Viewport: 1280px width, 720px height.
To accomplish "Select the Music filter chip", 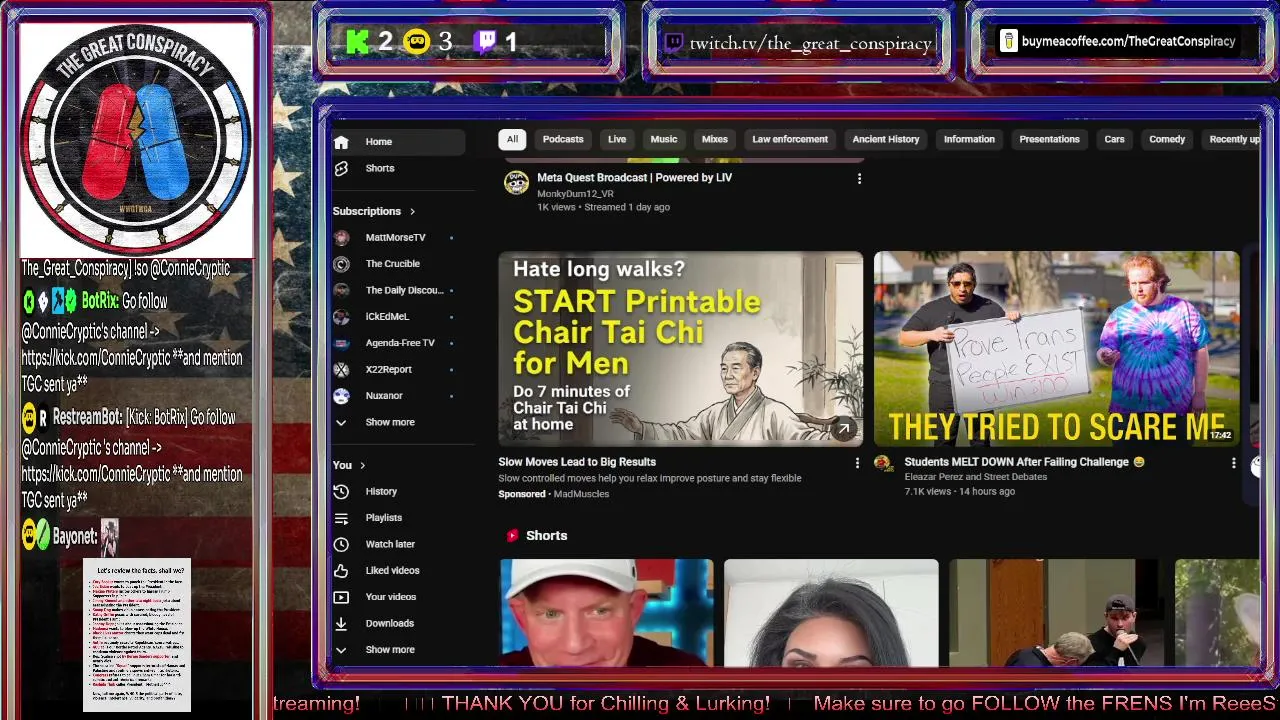I will pyautogui.click(x=664, y=140).
